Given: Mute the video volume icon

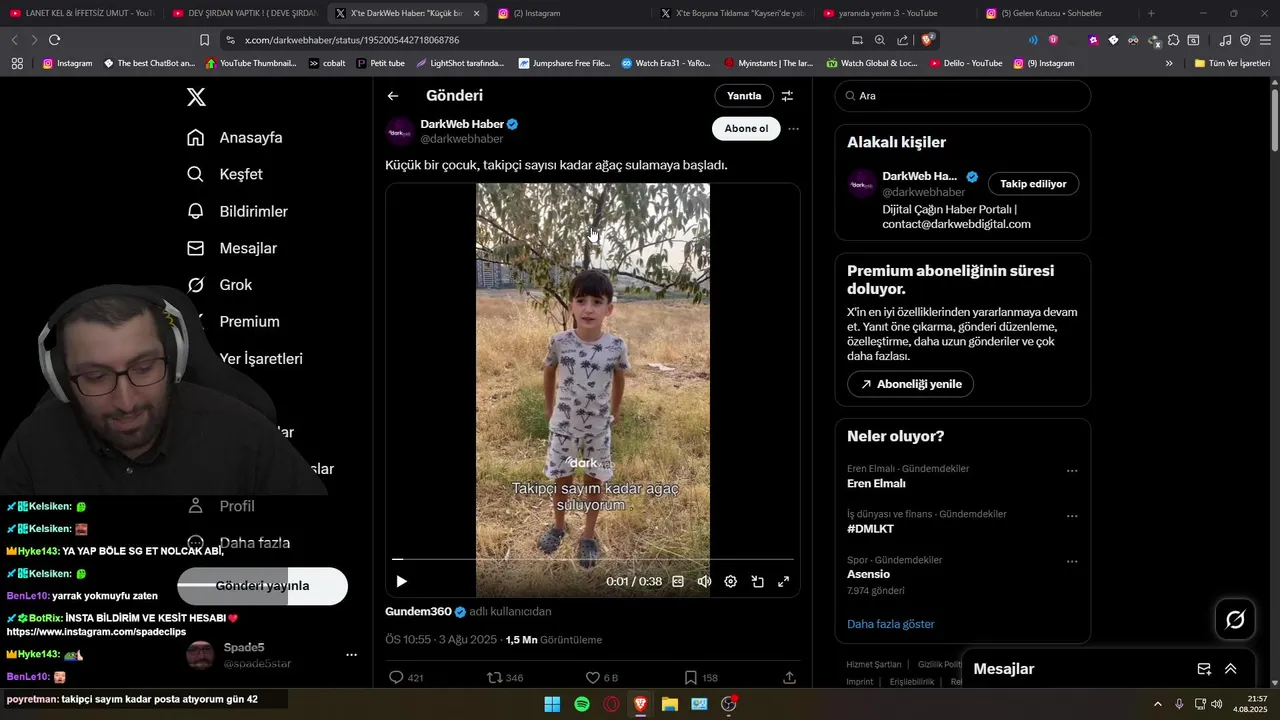Looking at the screenshot, I should pyautogui.click(x=704, y=581).
